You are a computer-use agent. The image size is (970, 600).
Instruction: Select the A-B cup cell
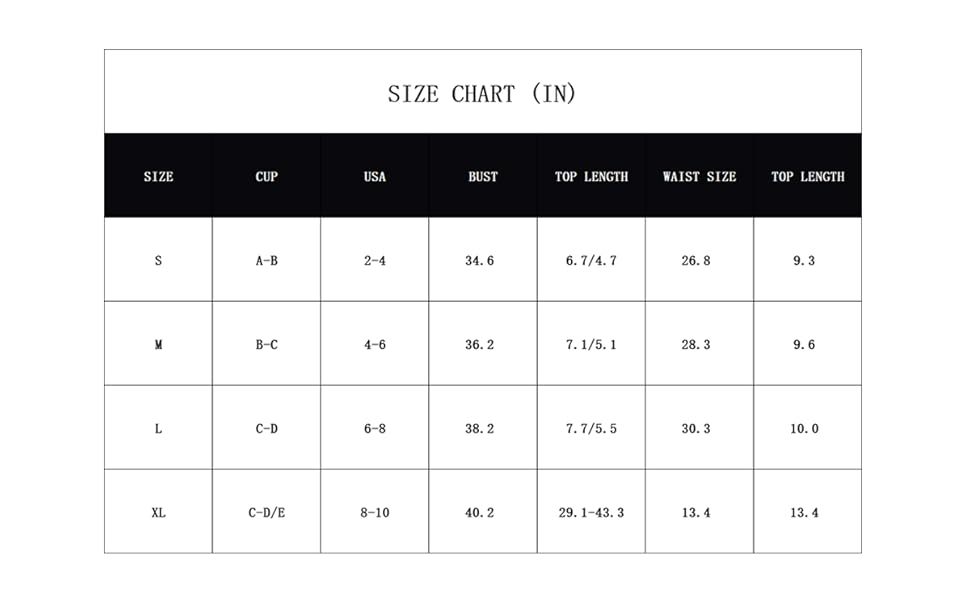coord(266,261)
